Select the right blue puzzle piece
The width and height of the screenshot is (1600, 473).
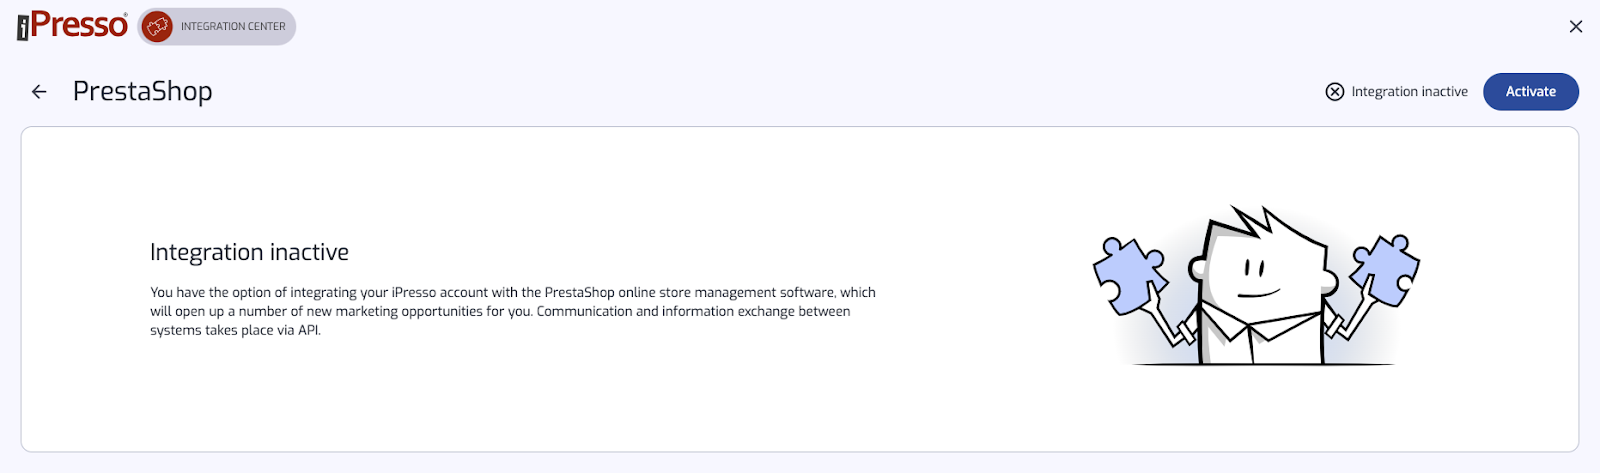pos(1385,268)
